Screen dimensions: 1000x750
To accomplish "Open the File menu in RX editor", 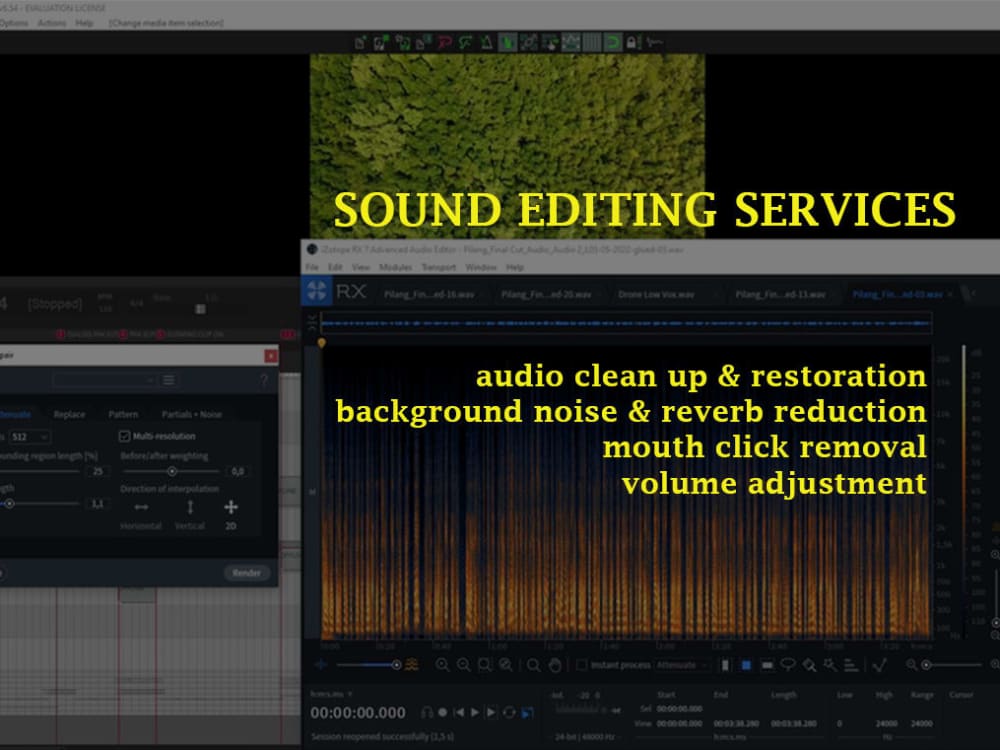I will click(x=312, y=267).
